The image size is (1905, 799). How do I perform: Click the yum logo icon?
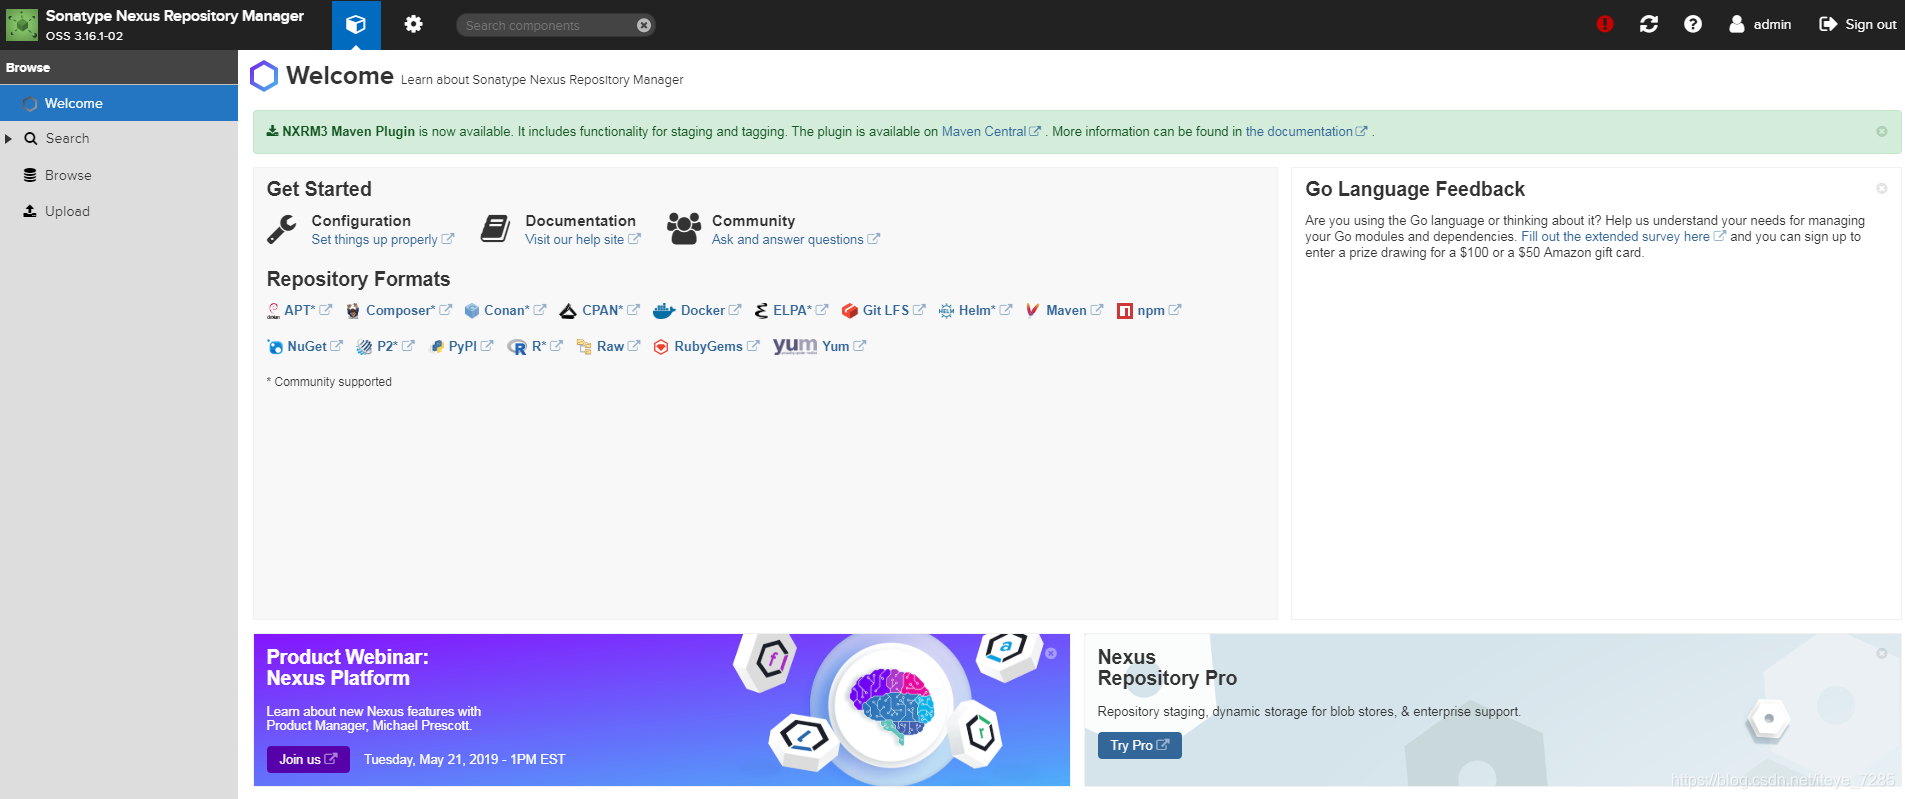pyautogui.click(x=795, y=346)
